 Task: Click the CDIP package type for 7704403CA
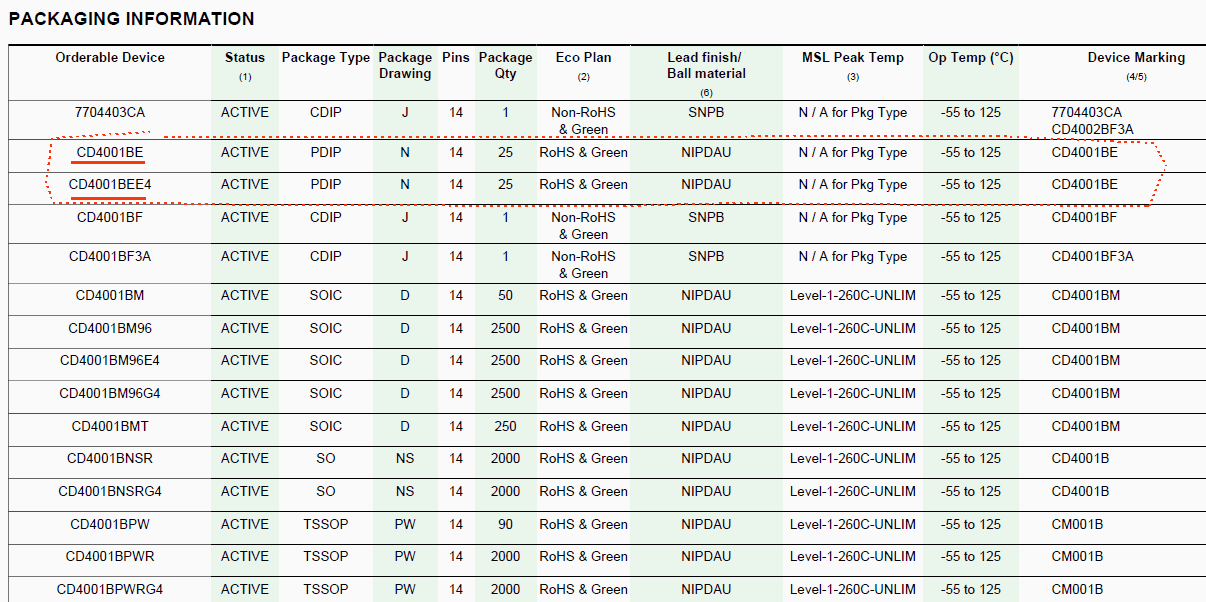(x=326, y=113)
